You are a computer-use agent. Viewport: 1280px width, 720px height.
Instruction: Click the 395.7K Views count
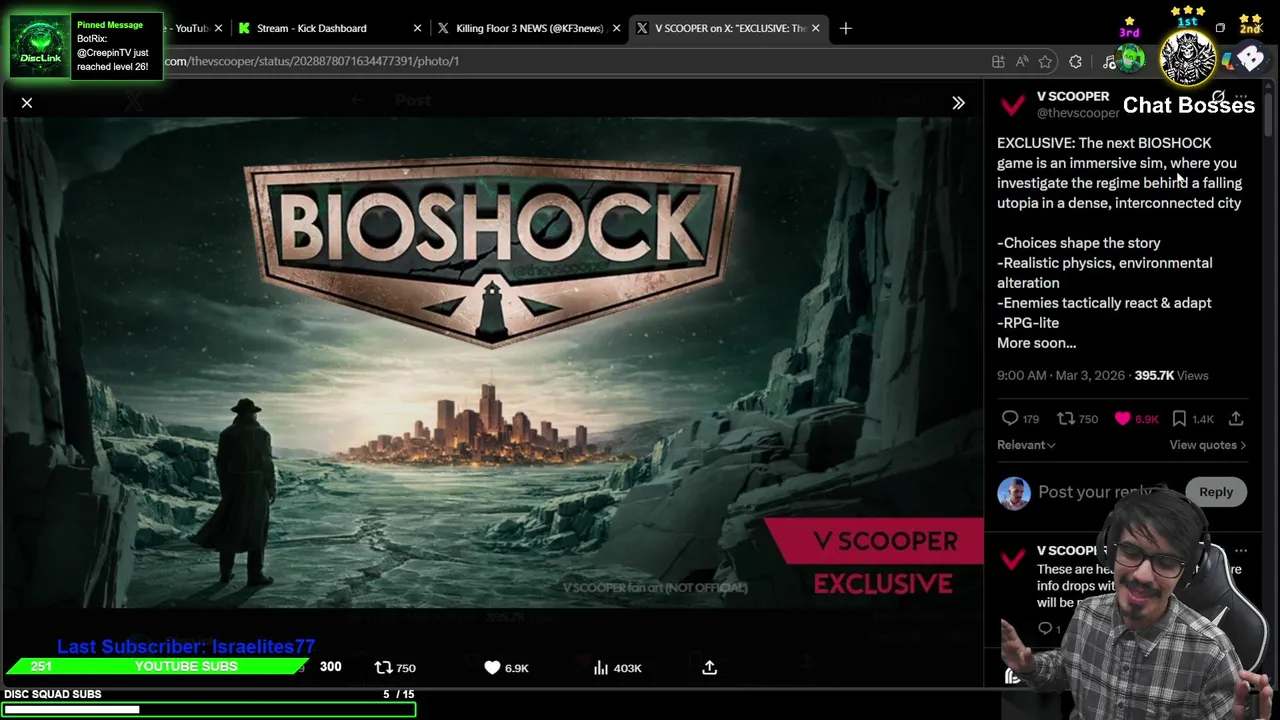click(x=1171, y=376)
